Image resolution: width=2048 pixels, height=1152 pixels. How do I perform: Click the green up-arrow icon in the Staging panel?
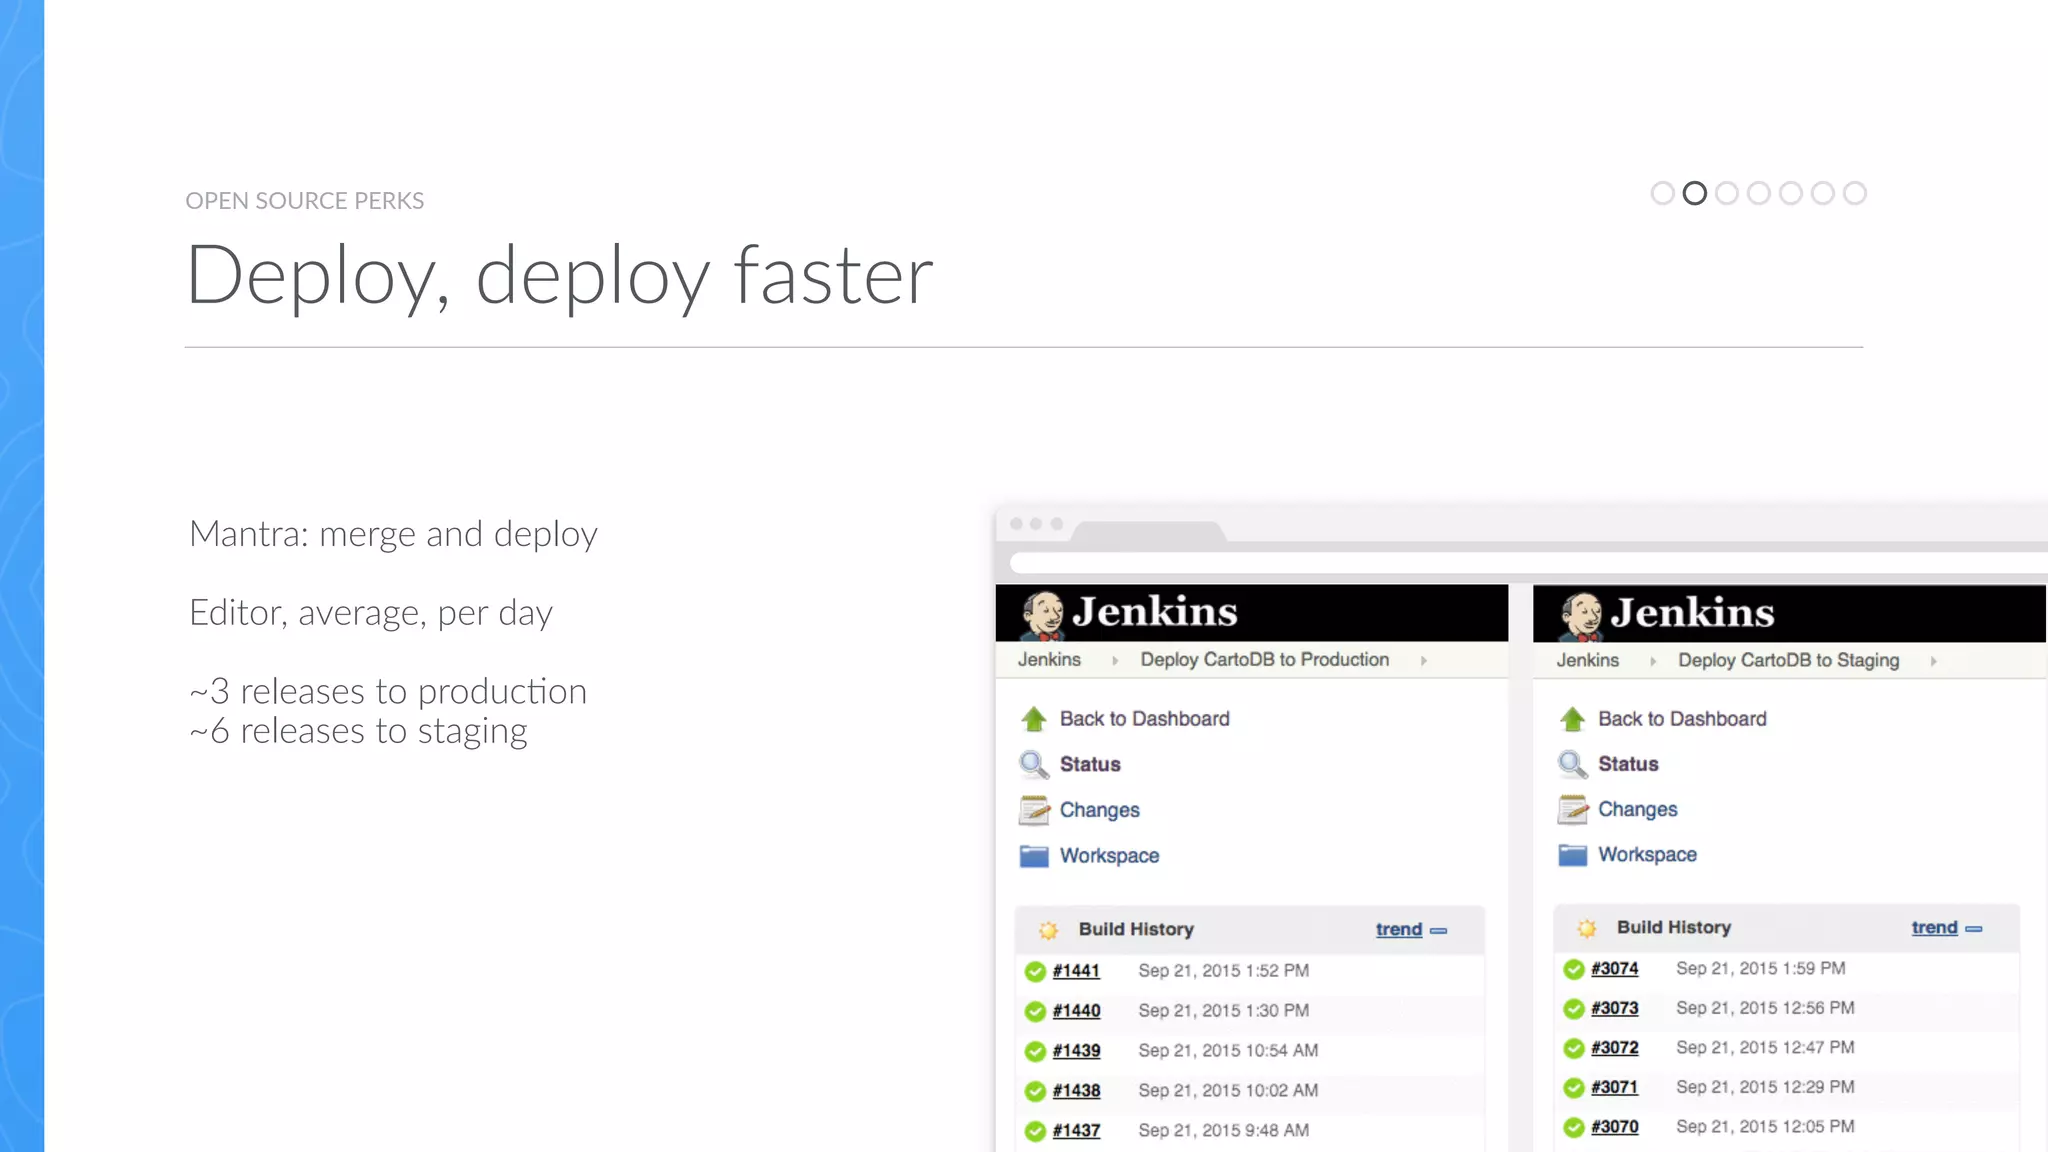click(x=1572, y=719)
